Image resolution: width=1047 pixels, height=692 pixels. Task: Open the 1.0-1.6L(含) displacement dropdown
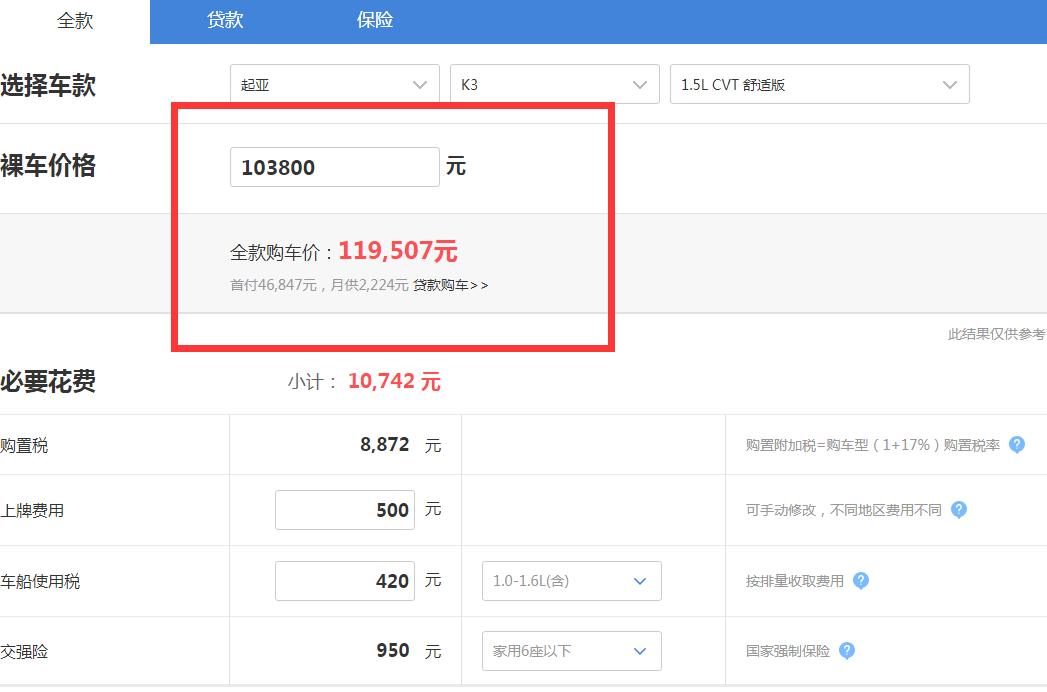point(572,581)
